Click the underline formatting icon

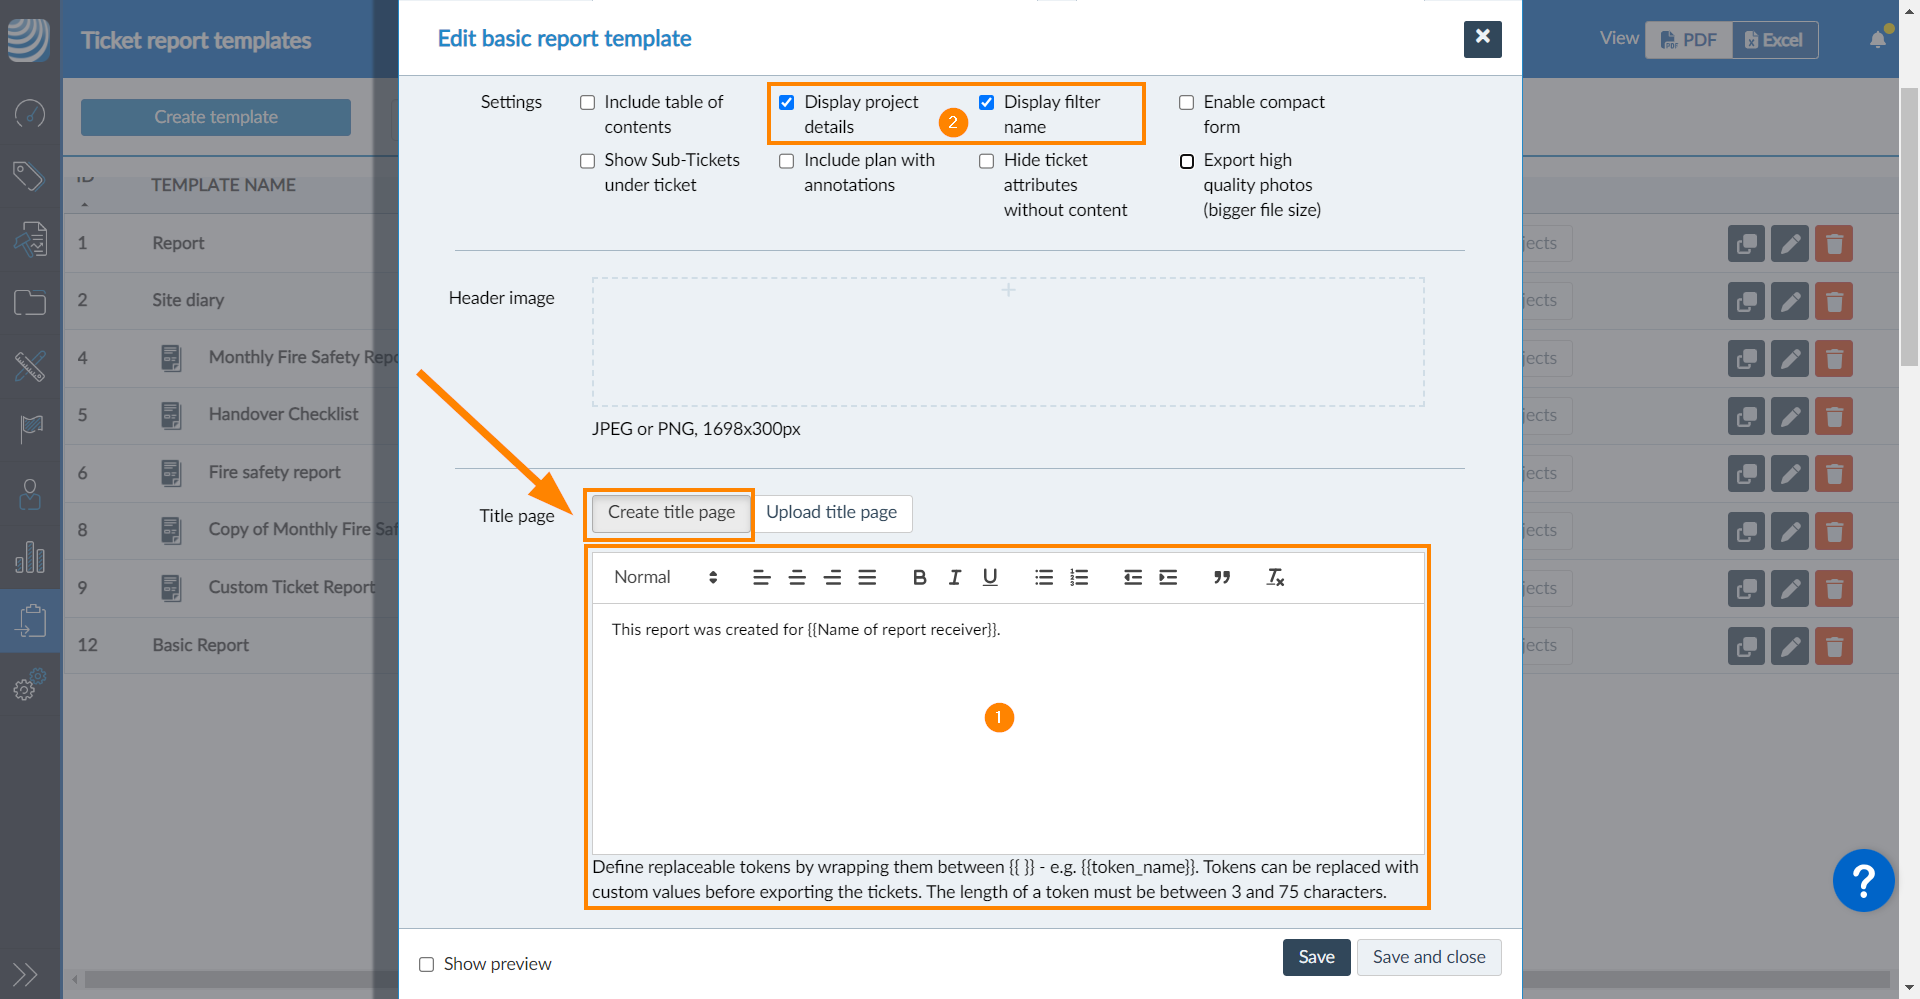pos(990,577)
